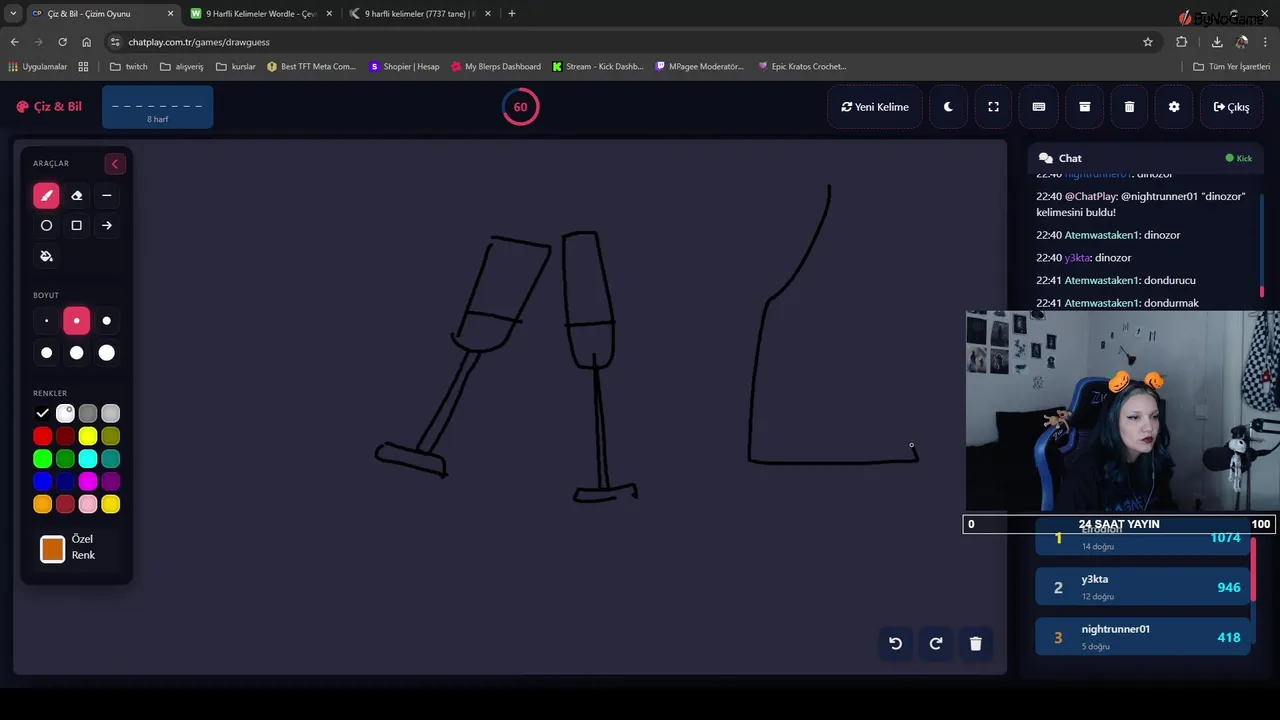Switch to the 9 Harfli Kelimeler Wordle tab

(x=261, y=14)
